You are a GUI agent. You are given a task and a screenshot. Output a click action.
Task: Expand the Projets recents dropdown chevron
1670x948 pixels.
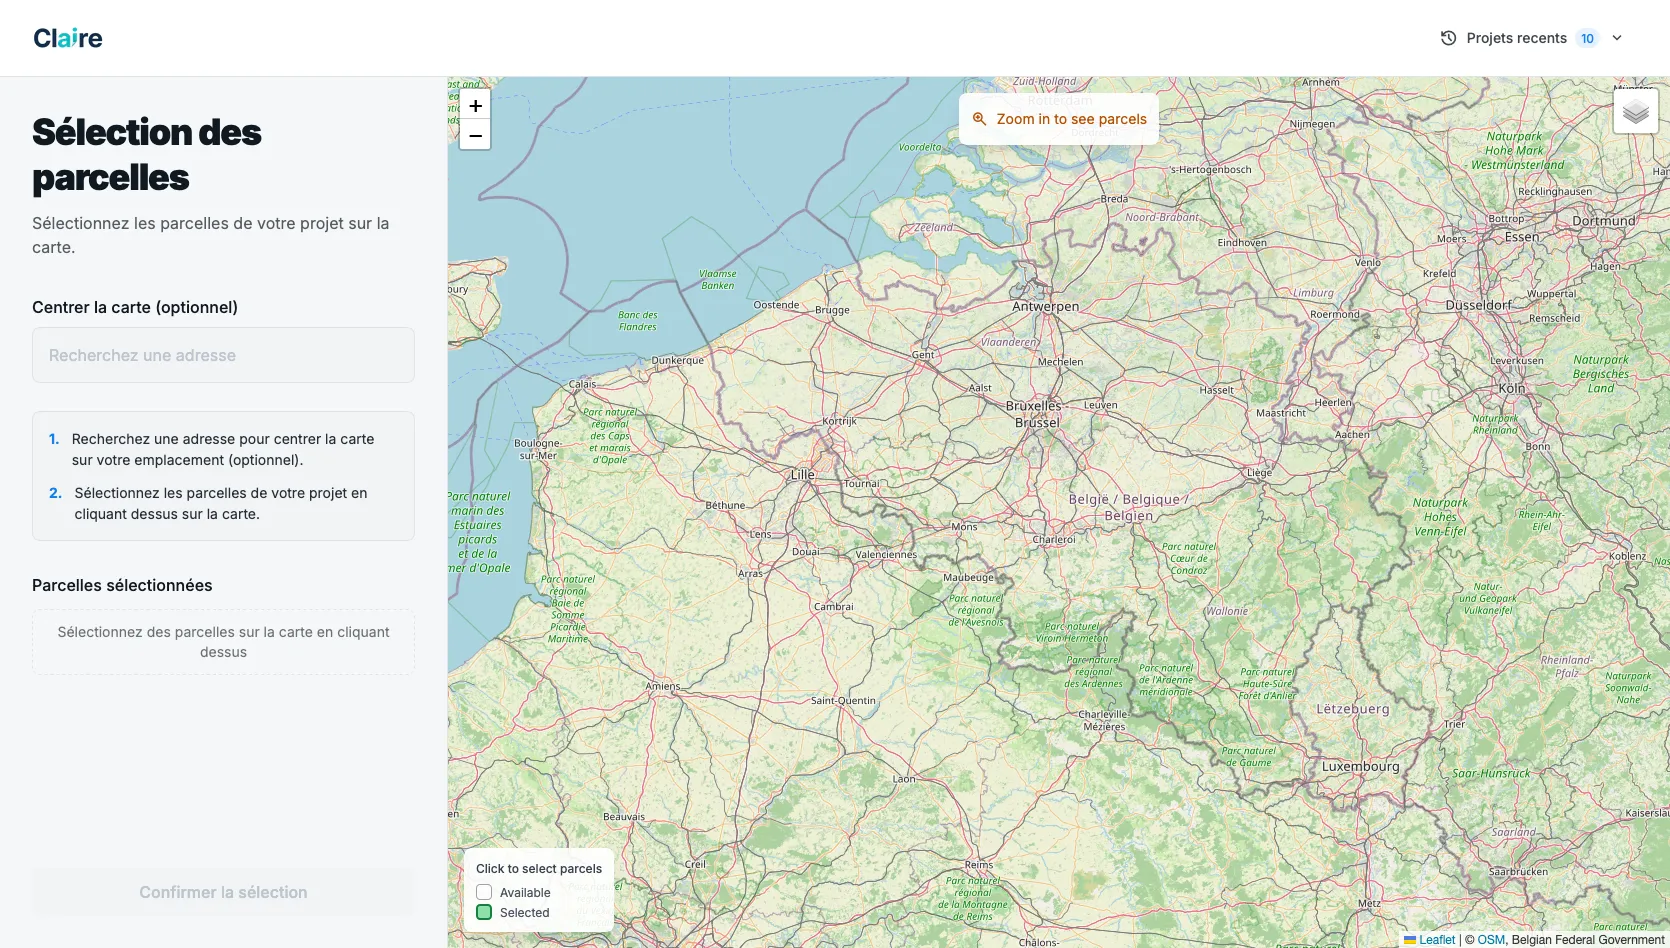1617,38
